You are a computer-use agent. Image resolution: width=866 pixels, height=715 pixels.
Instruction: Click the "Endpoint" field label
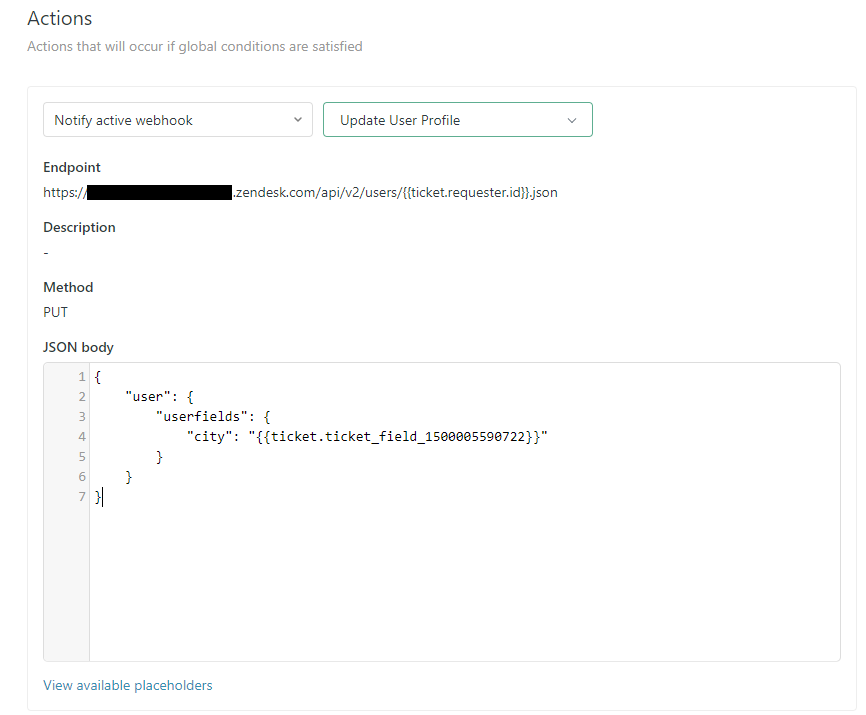(72, 167)
